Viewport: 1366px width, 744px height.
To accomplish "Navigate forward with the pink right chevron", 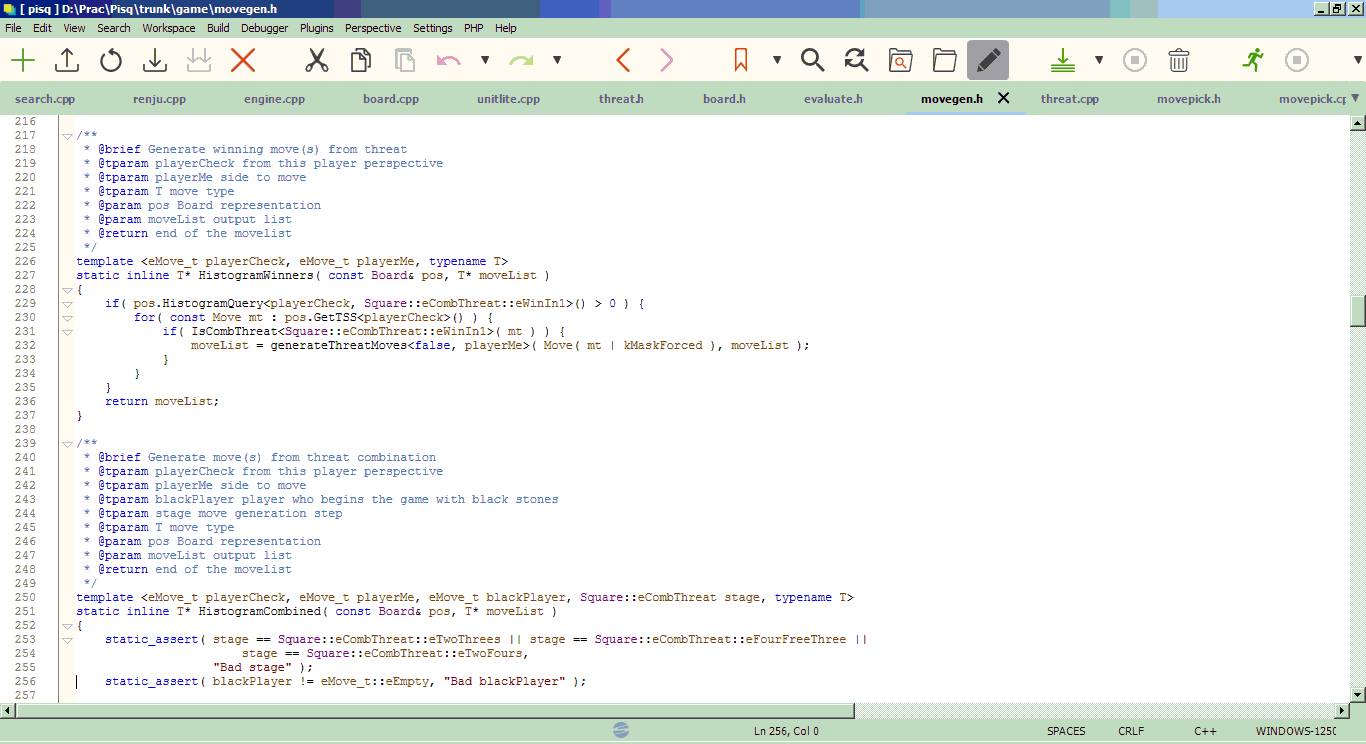I will pyautogui.click(x=667, y=60).
